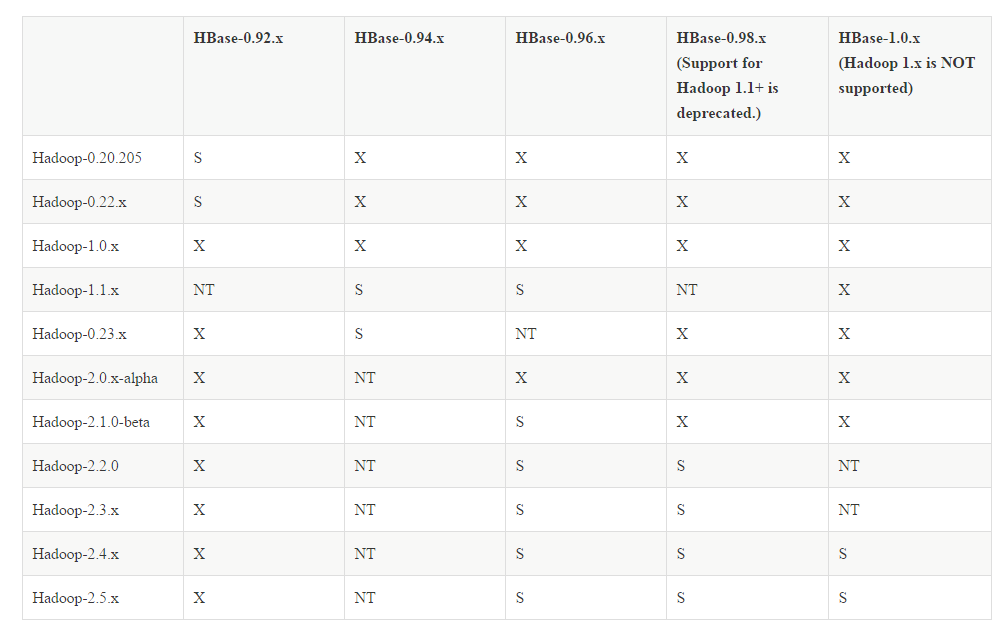1007x636 pixels.
Task: Select NT cell for Hadoop-2.2.0 under HBase-1.0.x
Action: tap(849, 466)
